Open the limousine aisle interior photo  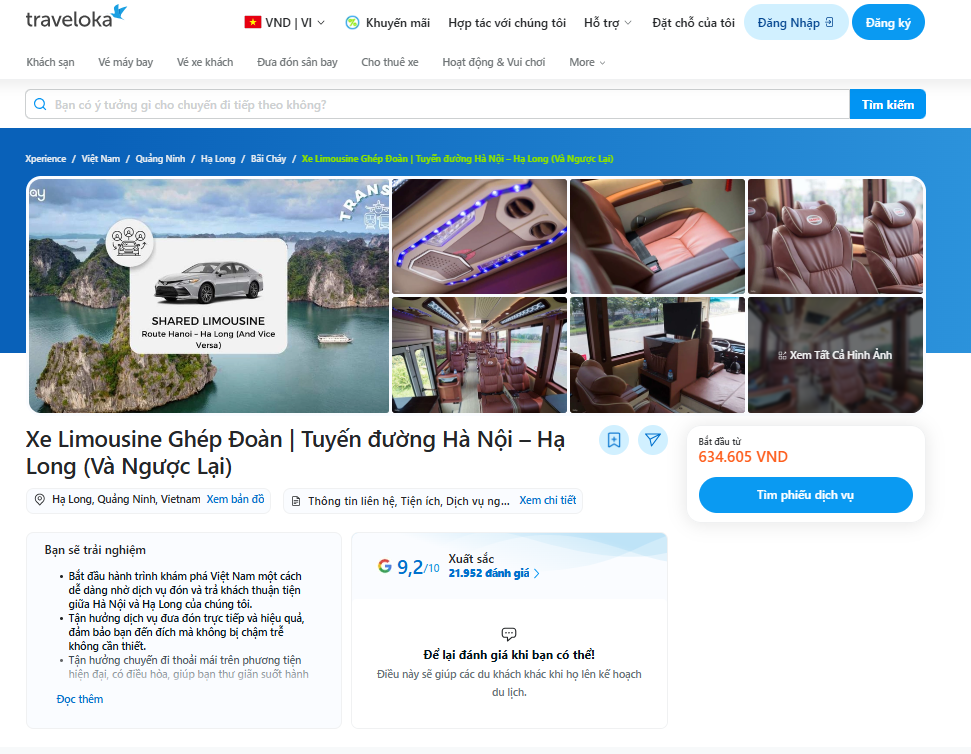tap(479, 355)
